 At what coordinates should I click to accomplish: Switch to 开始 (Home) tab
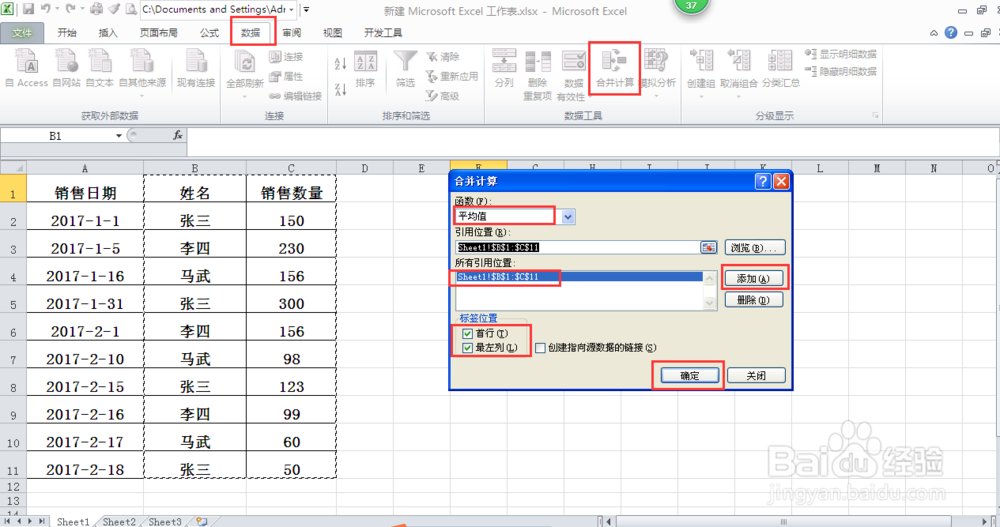point(67,33)
